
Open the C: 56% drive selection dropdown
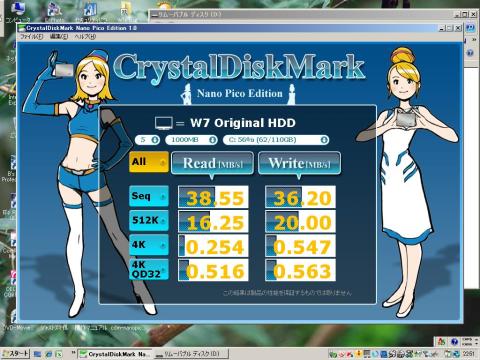pyautogui.click(x=276, y=140)
